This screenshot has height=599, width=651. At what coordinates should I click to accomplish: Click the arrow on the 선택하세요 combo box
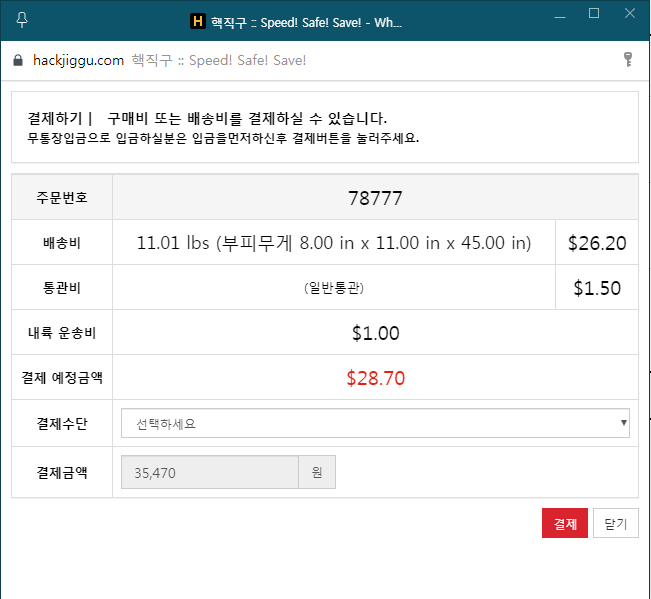(x=624, y=423)
